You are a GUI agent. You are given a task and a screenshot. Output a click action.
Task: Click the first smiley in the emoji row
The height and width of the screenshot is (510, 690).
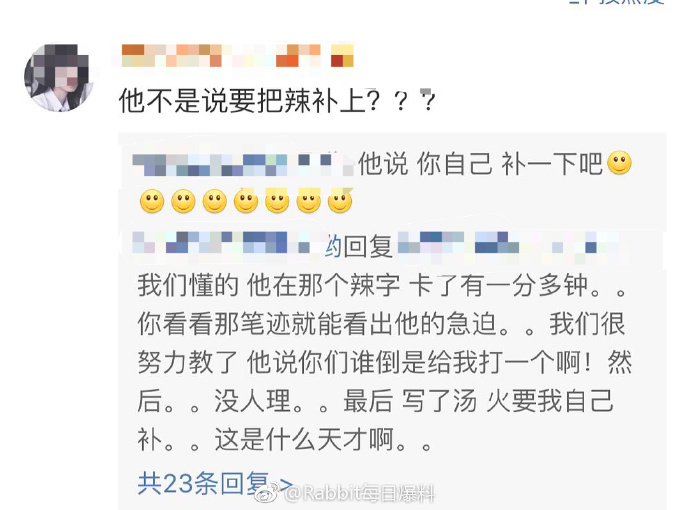(x=152, y=201)
